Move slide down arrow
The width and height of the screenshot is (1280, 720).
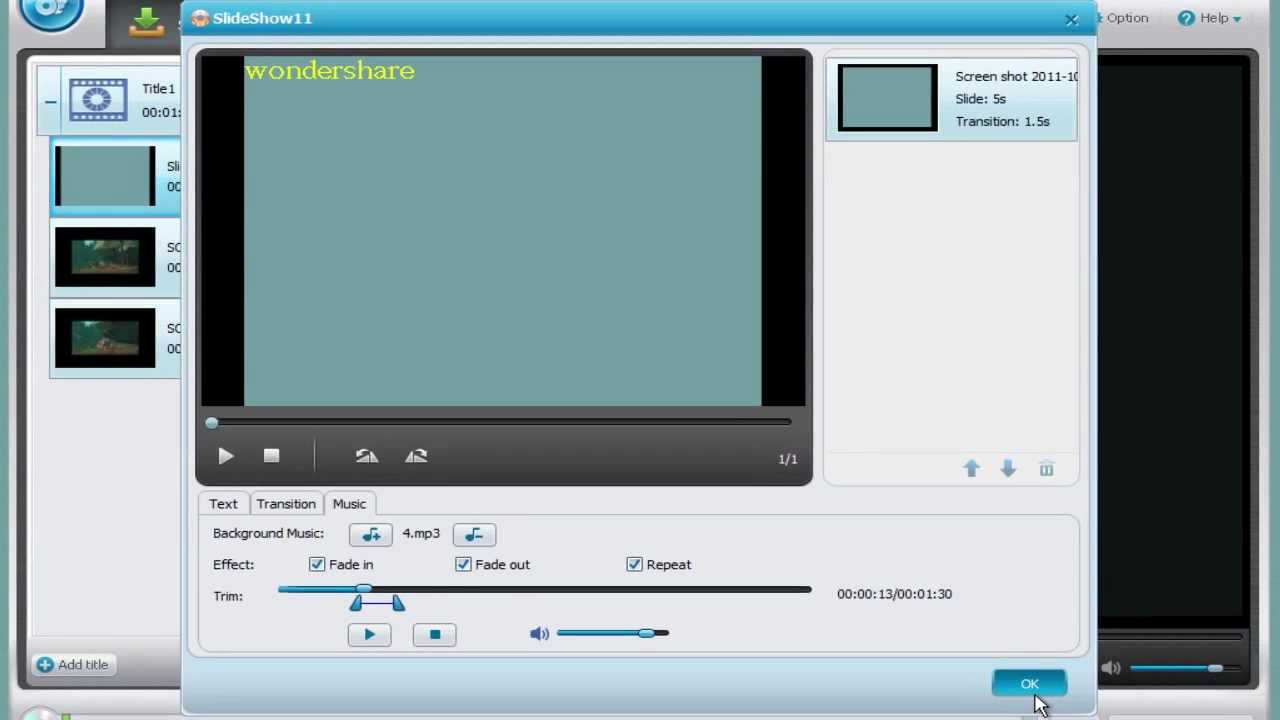[x=1008, y=468]
